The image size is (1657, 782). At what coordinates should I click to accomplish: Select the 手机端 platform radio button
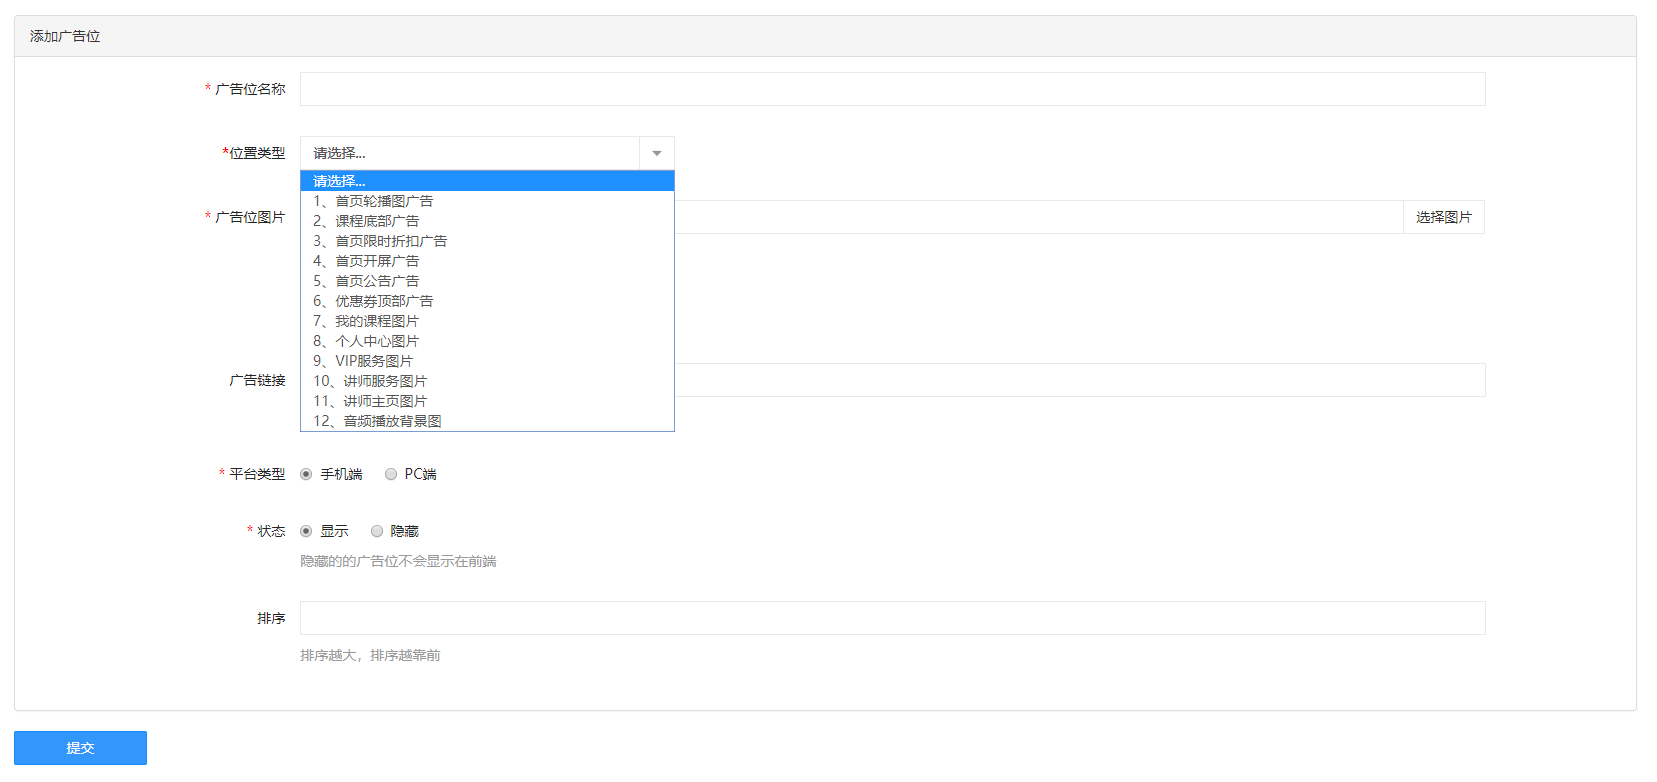(x=306, y=474)
